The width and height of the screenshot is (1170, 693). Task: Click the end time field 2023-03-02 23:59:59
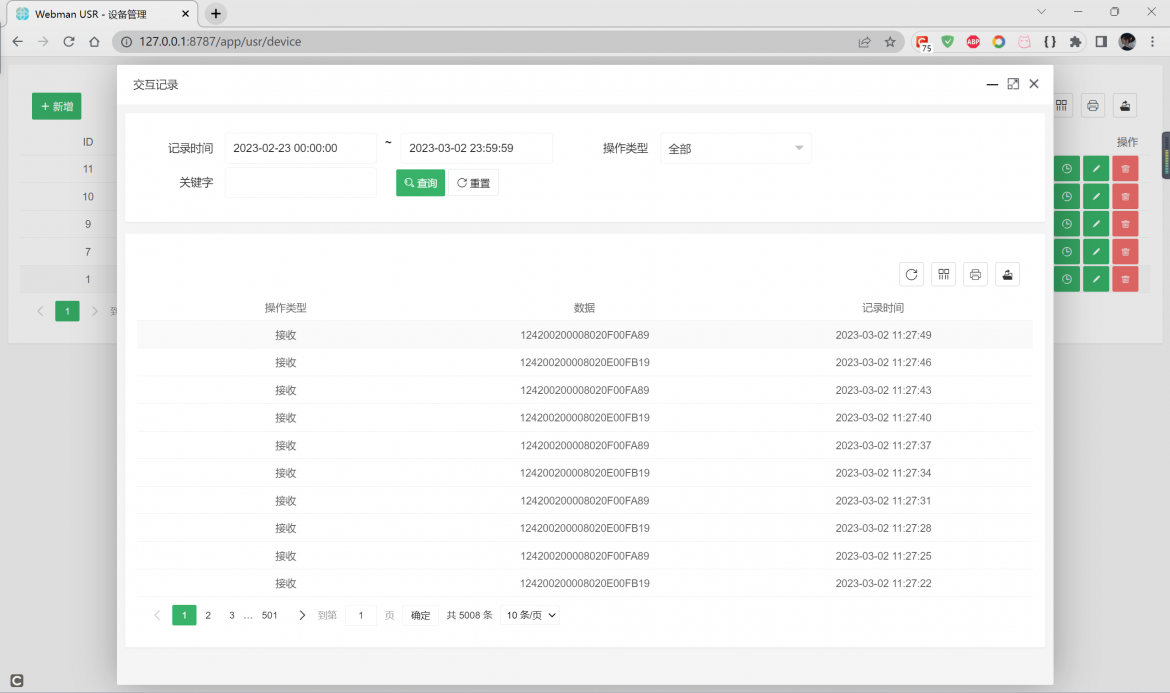click(x=477, y=148)
